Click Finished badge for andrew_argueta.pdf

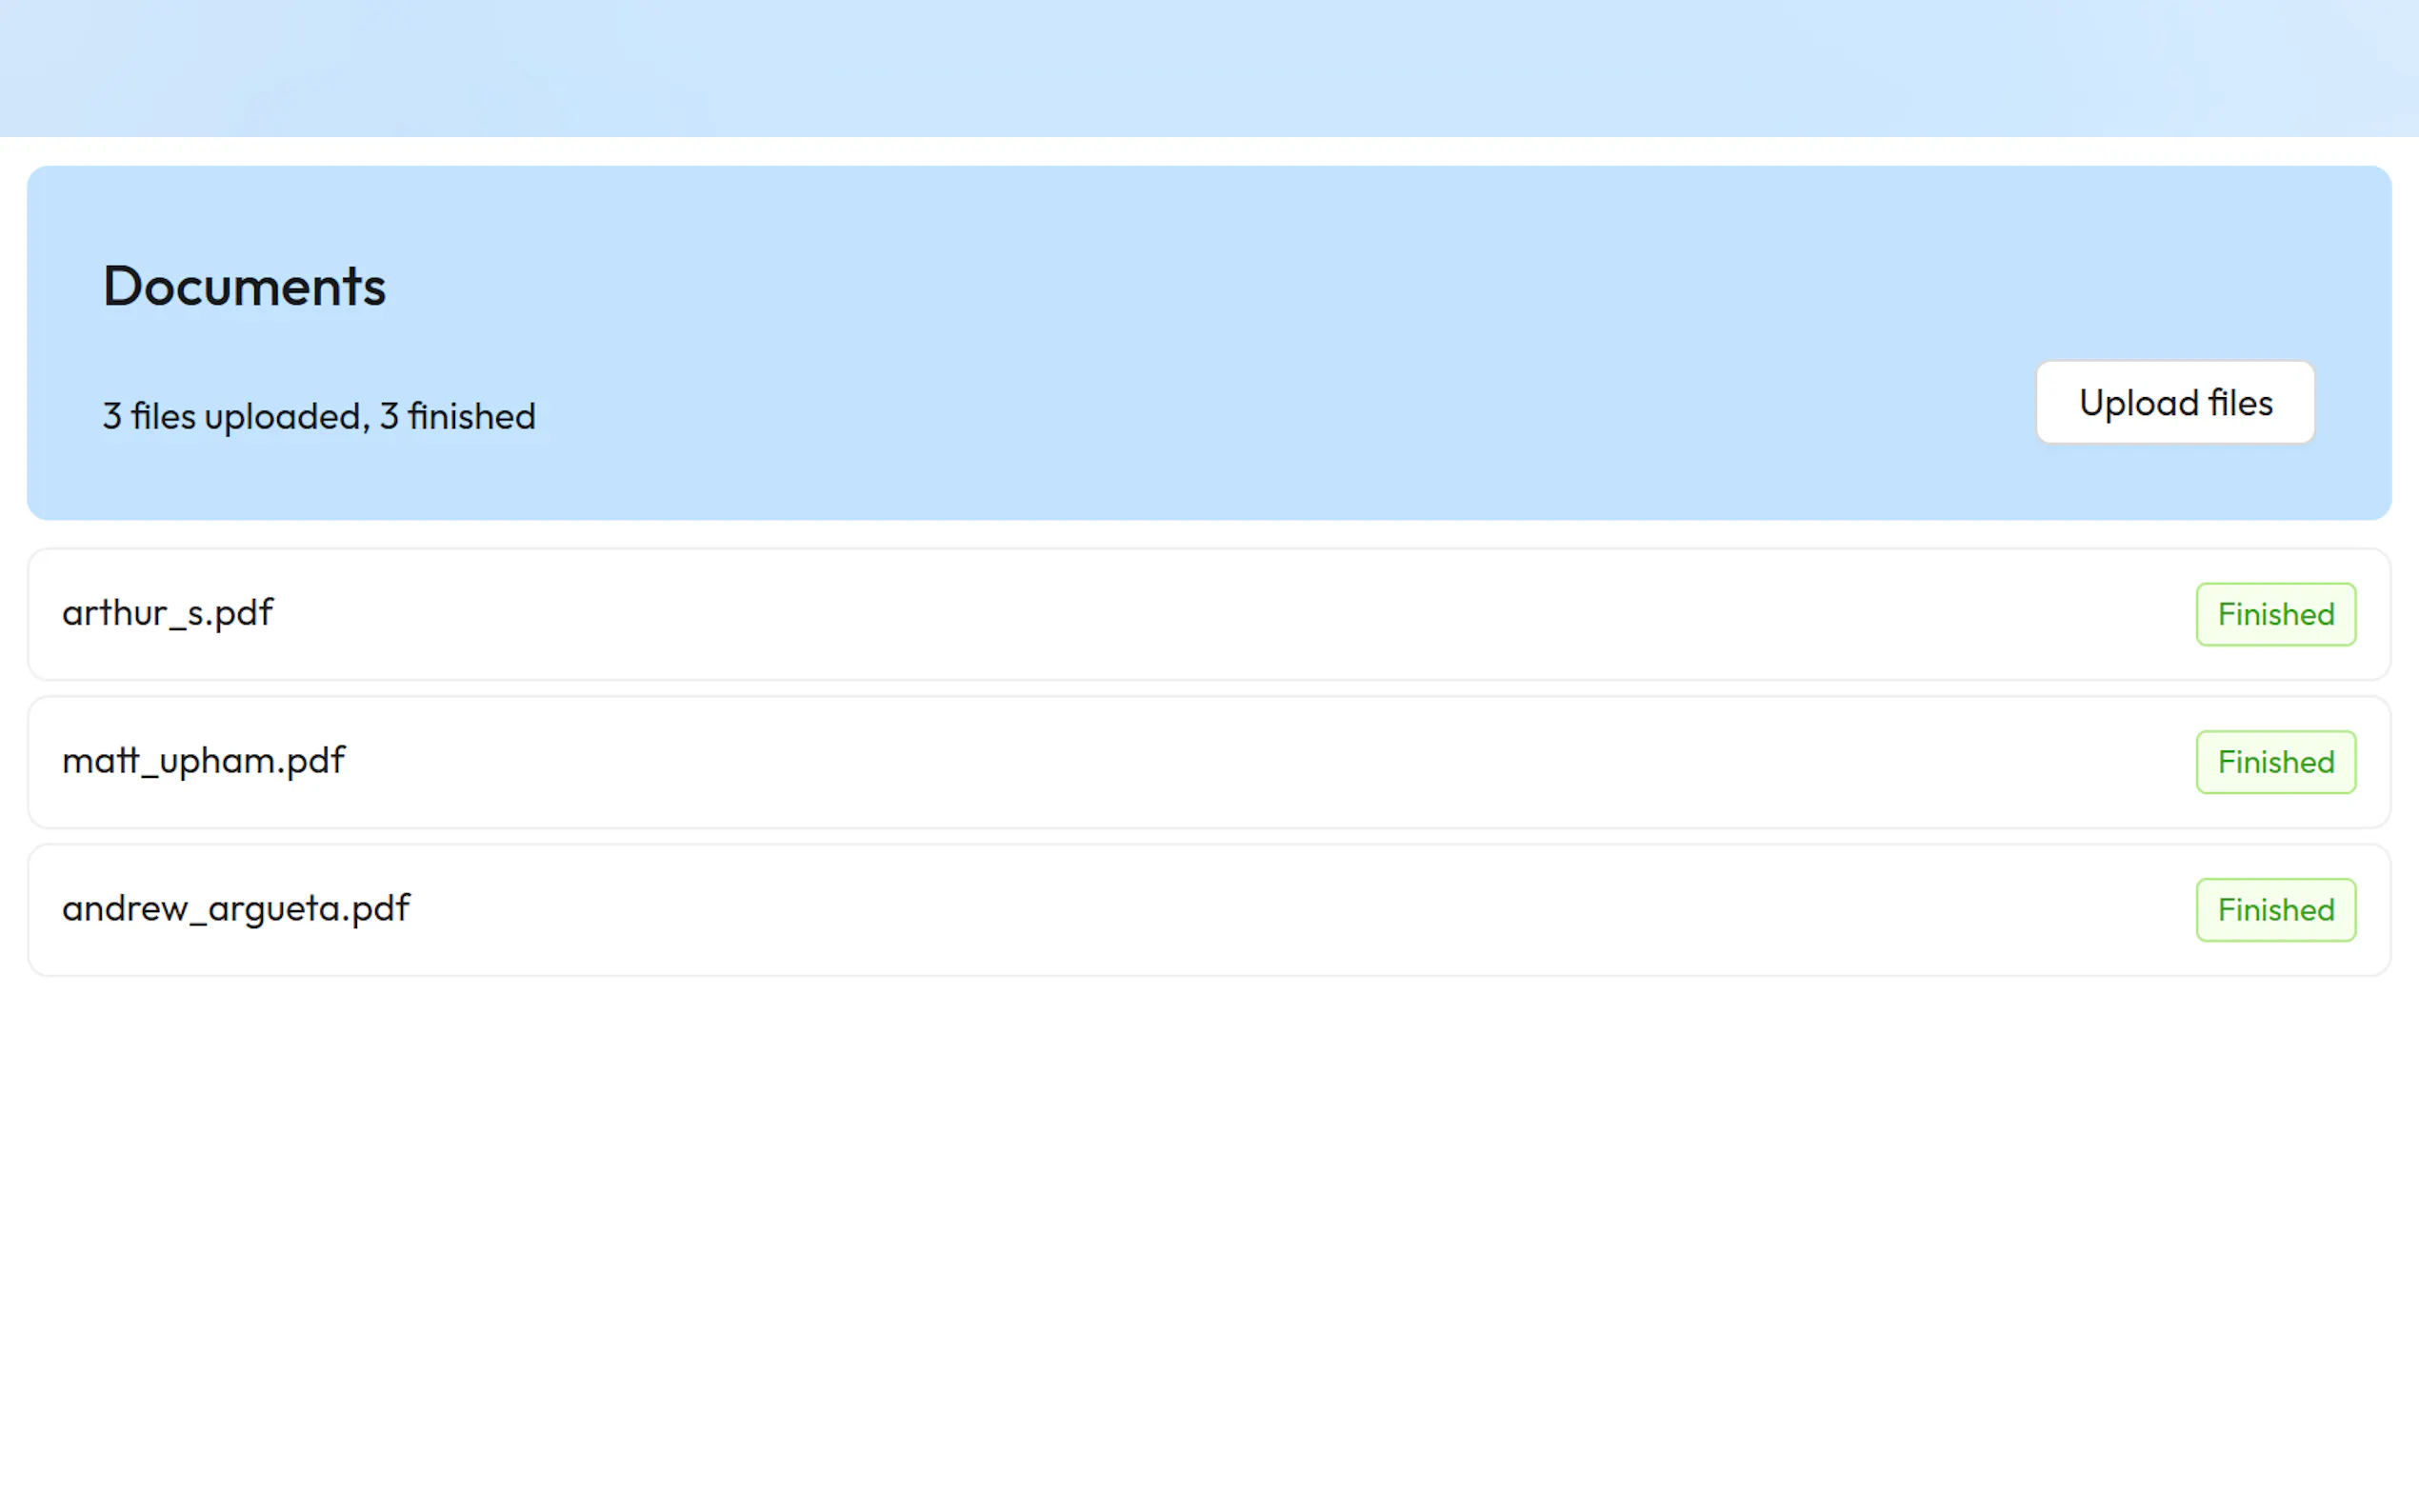(2275, 910)
